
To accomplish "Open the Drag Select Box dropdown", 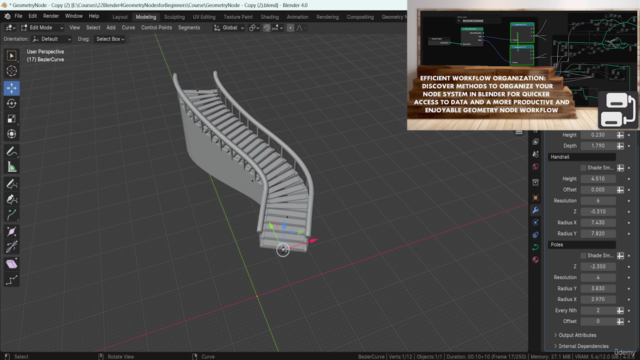I will pyautogui.click(x=110, y=39).
